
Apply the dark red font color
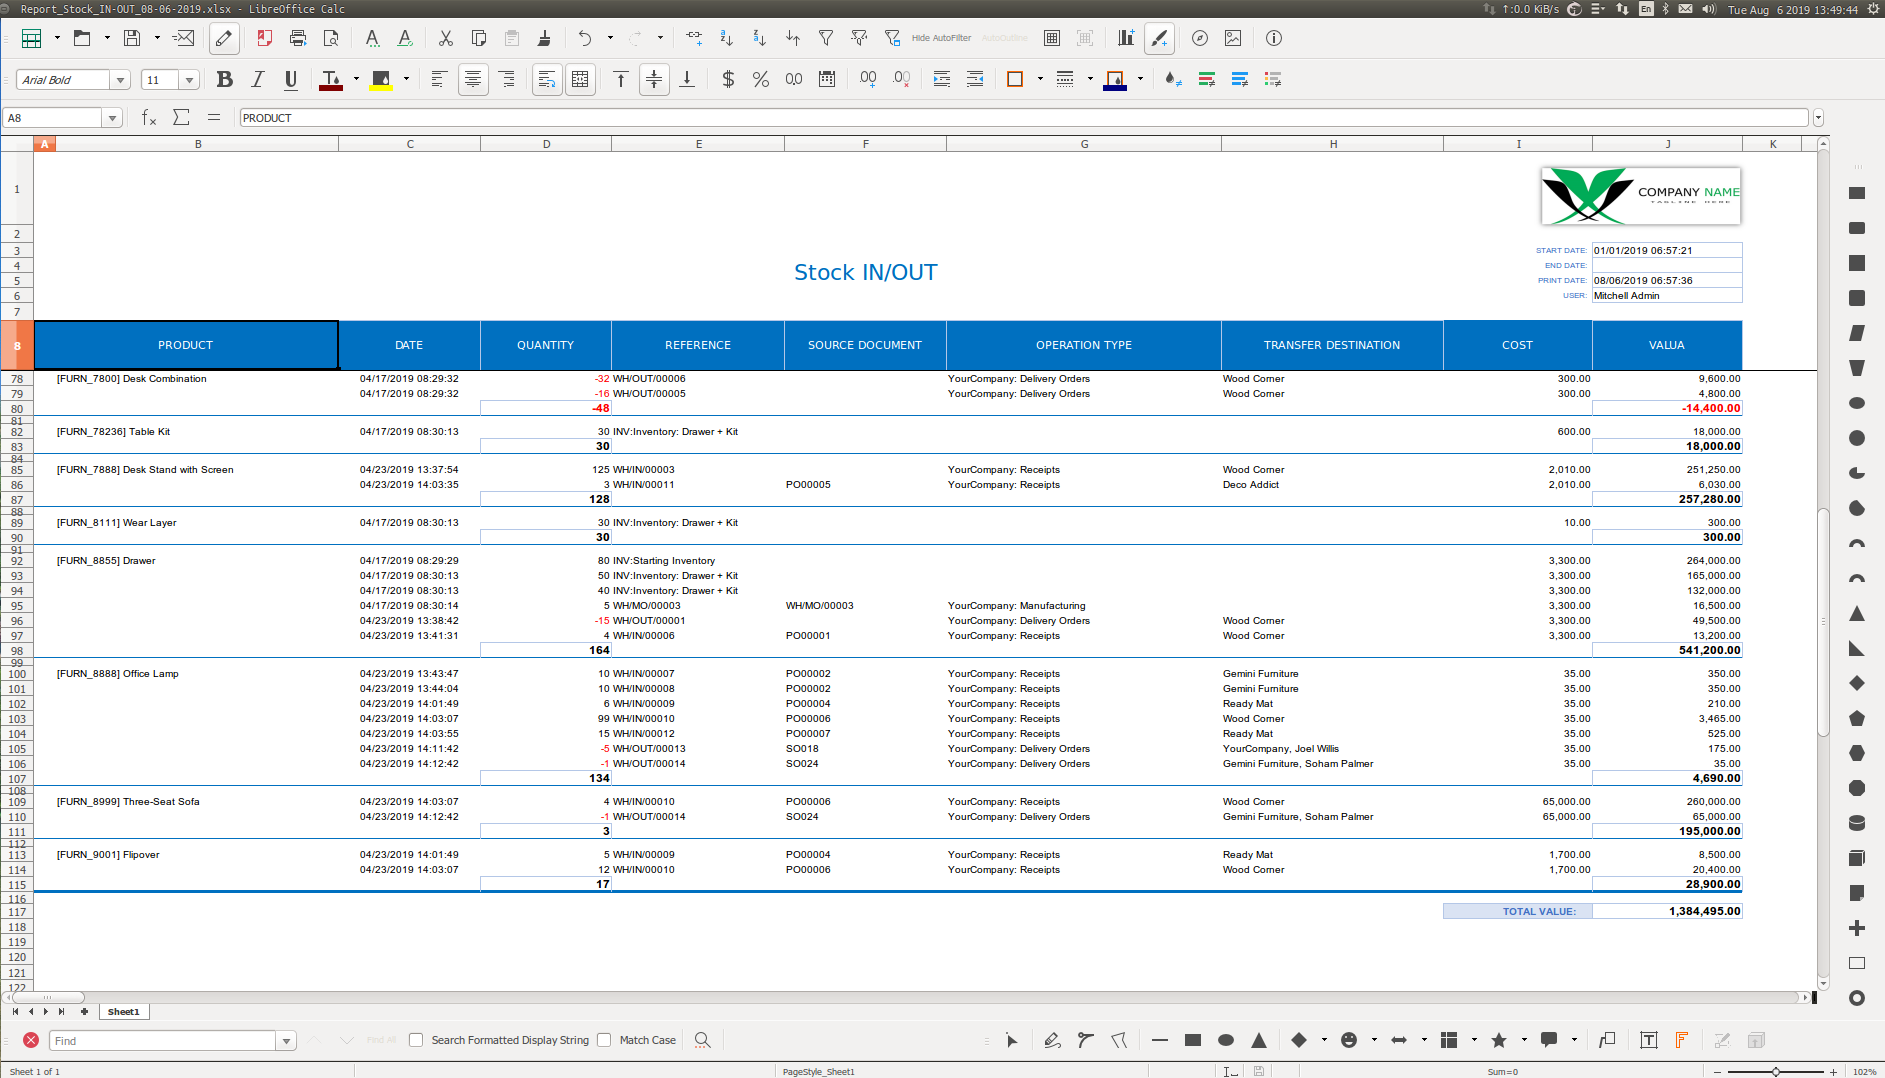click(331, 79)
